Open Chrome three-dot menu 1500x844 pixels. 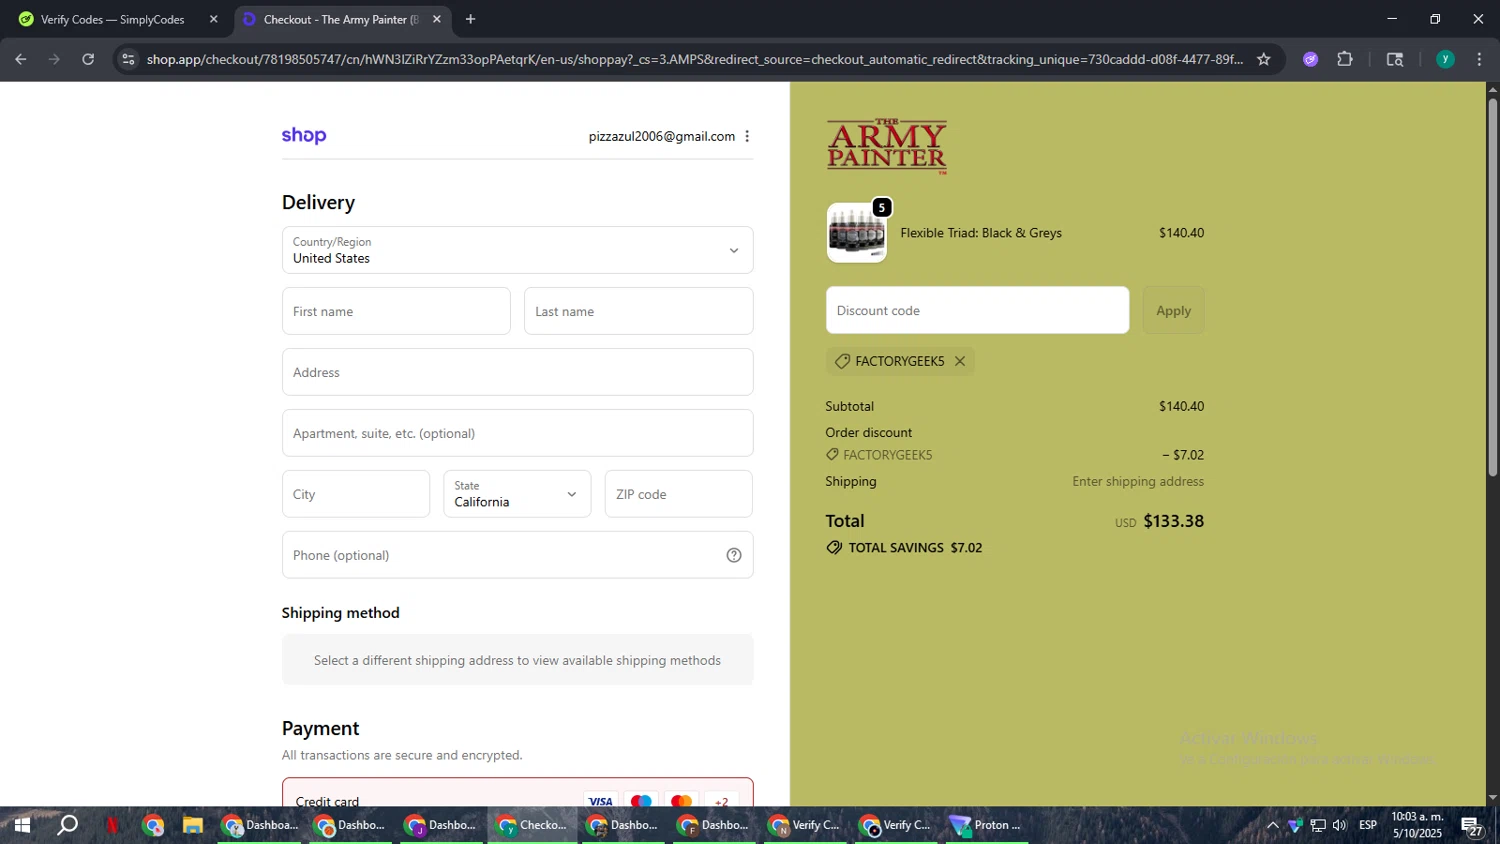(x=1480, y=59)
